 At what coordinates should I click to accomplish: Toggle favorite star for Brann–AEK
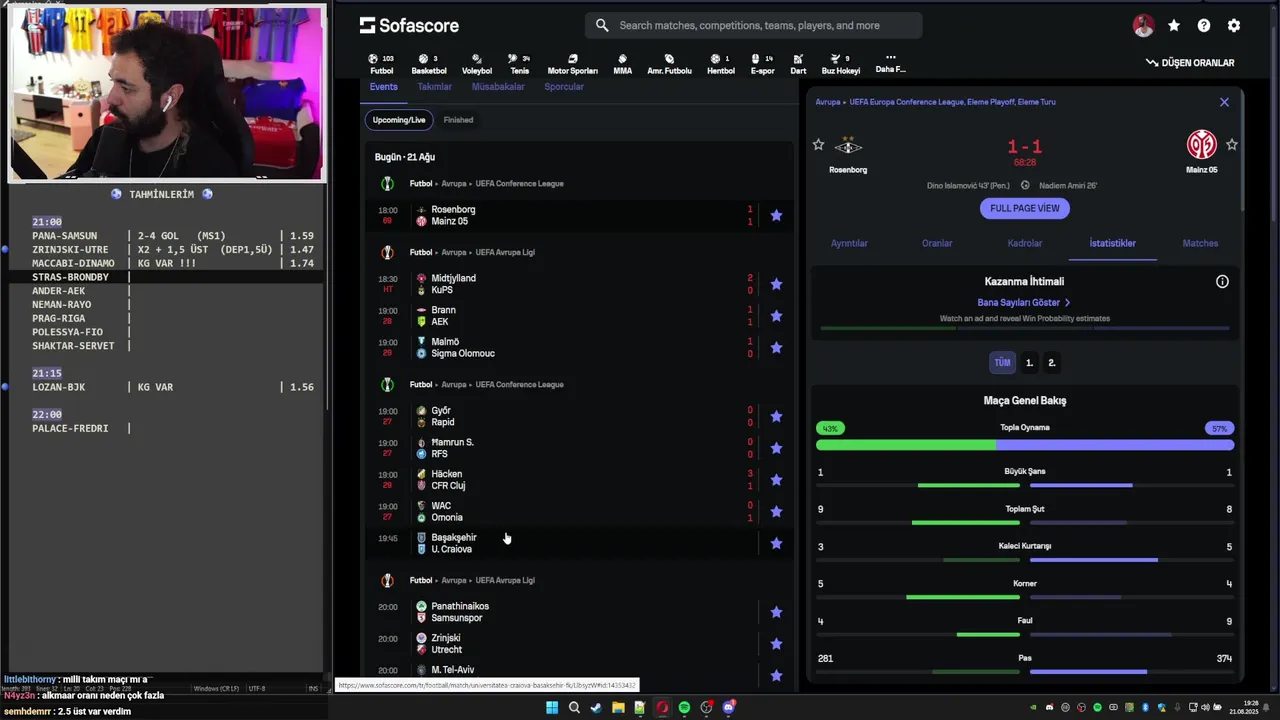click(776, 316)
